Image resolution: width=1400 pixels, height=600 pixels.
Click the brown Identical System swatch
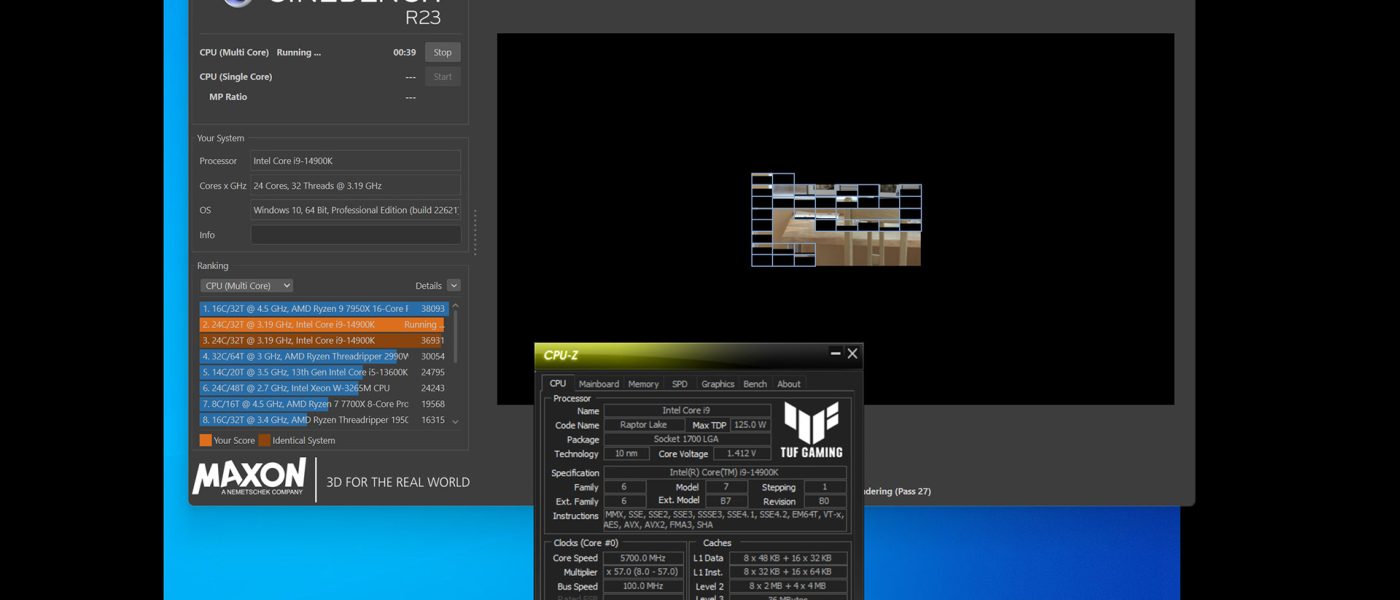pos(265,440)
